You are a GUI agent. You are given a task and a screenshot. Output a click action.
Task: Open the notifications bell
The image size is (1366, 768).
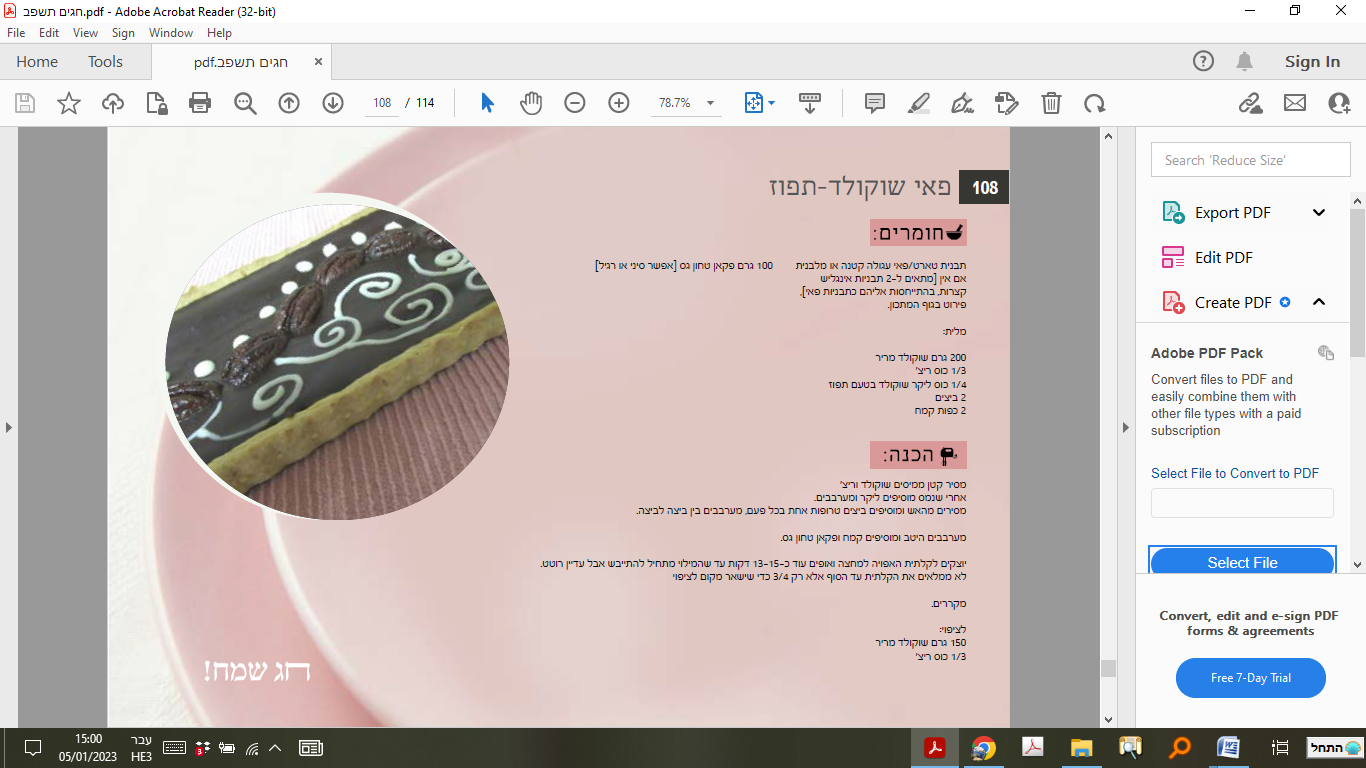click(x=1244, y=61)
